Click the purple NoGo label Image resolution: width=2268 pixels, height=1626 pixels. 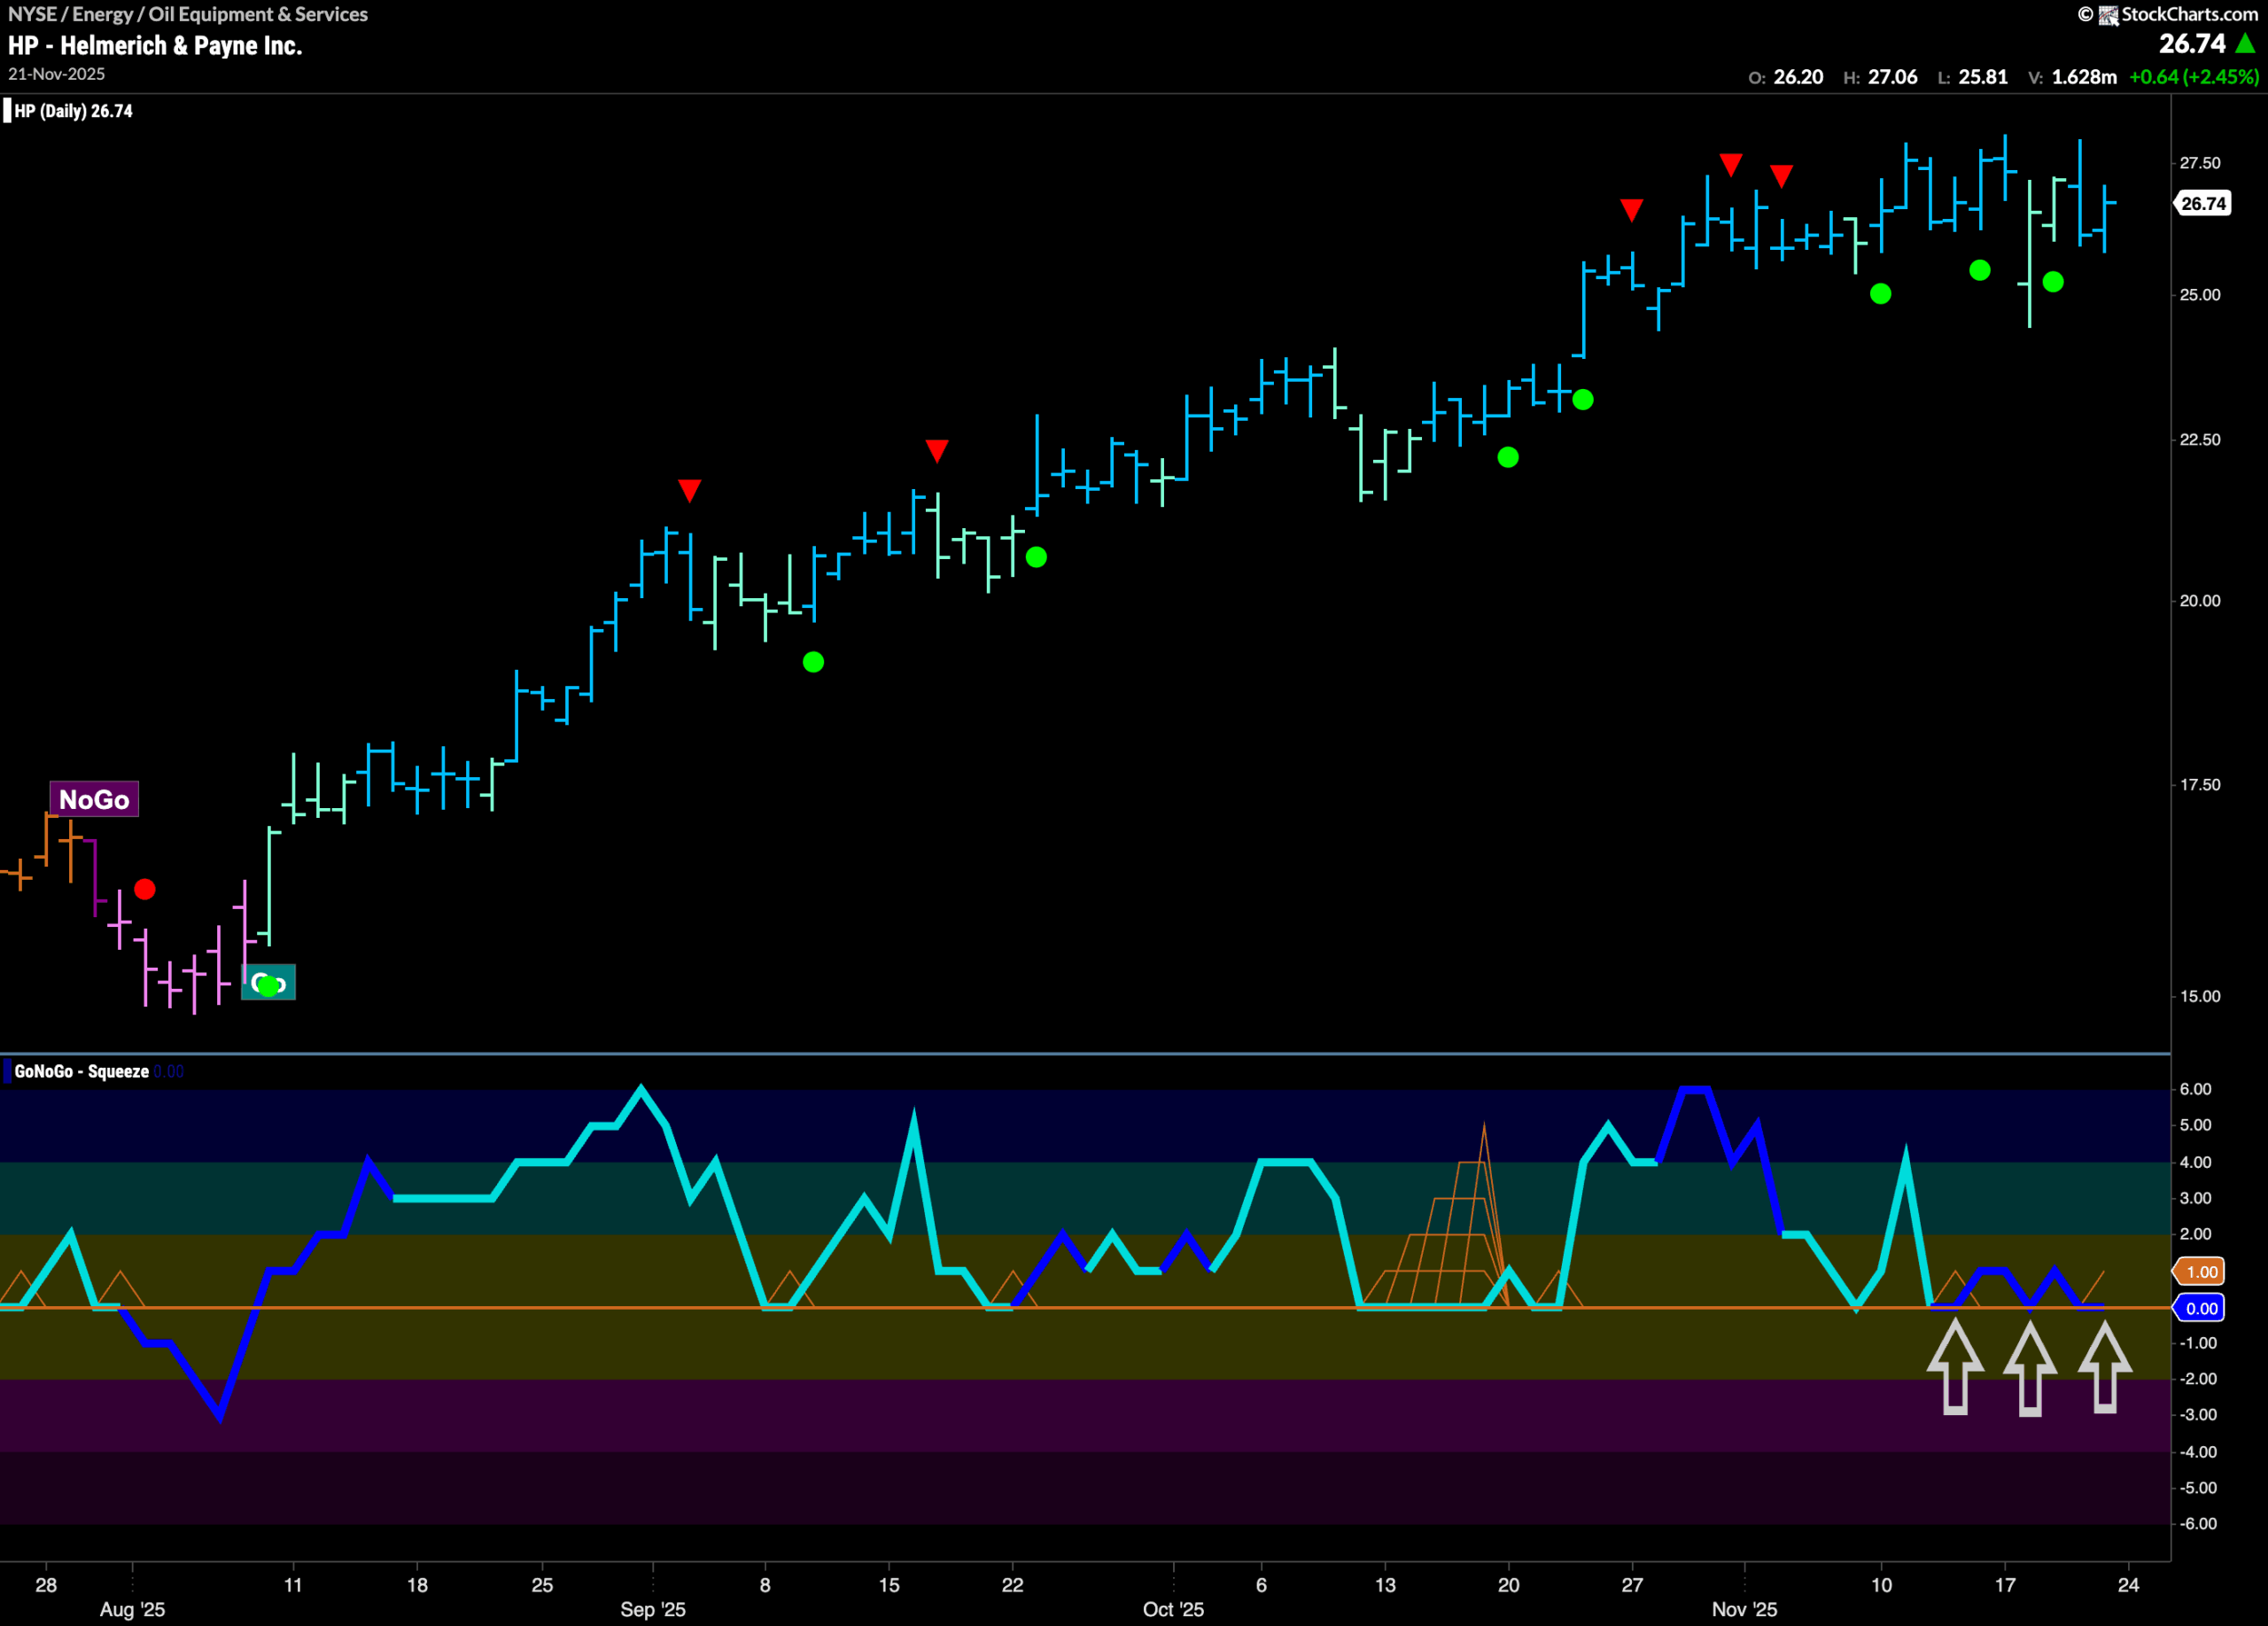coord(94,799)
